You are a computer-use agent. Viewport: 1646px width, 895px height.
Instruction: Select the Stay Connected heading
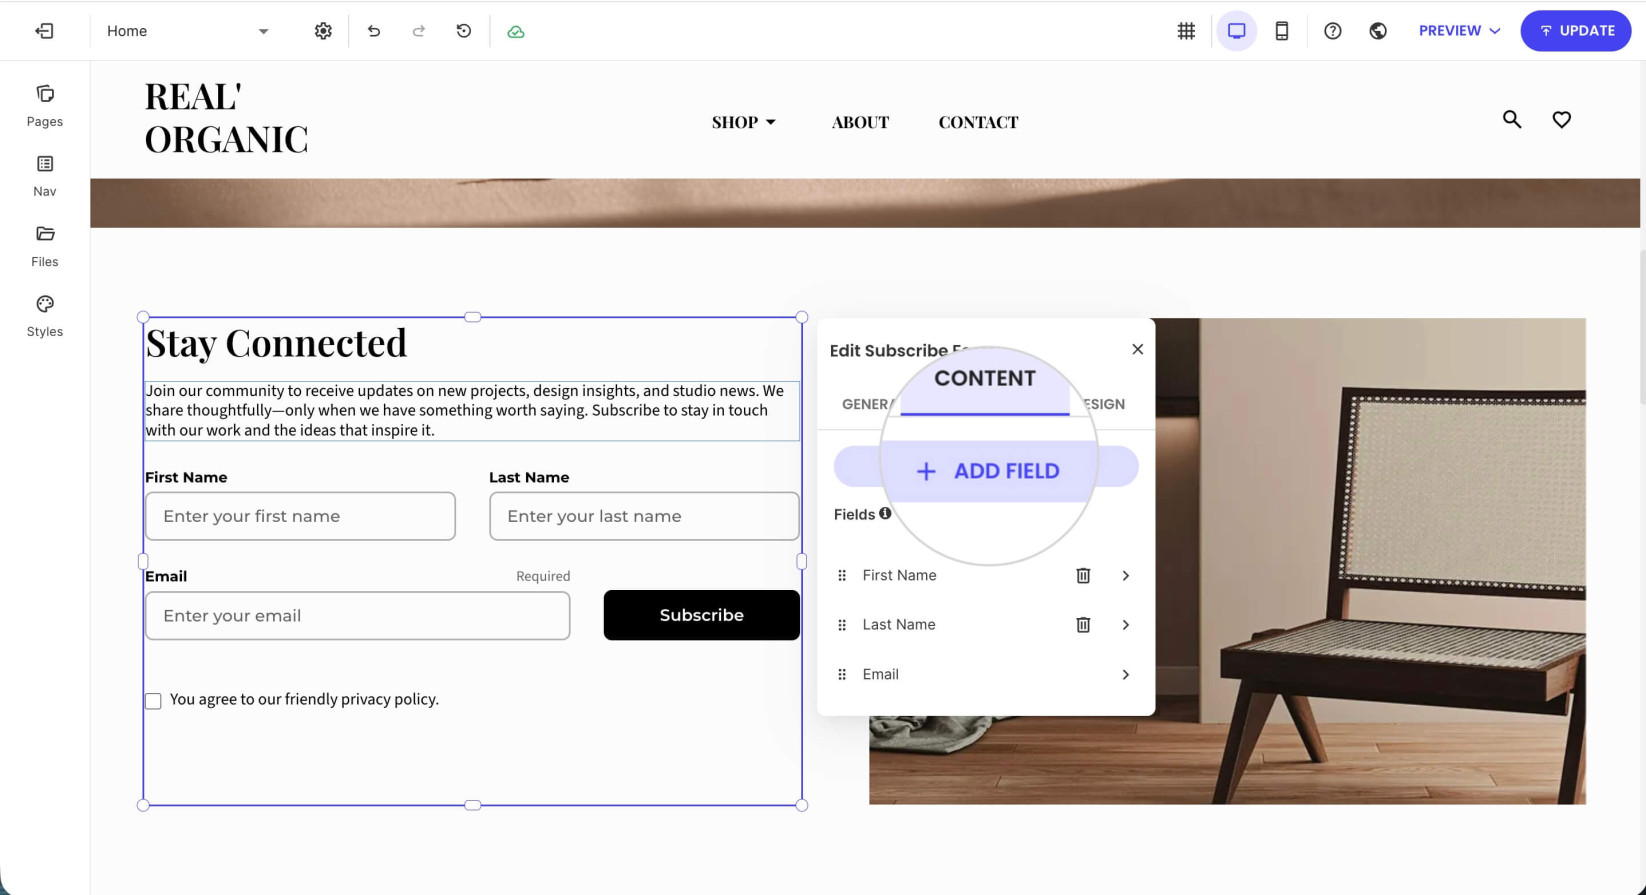point(276,343)
